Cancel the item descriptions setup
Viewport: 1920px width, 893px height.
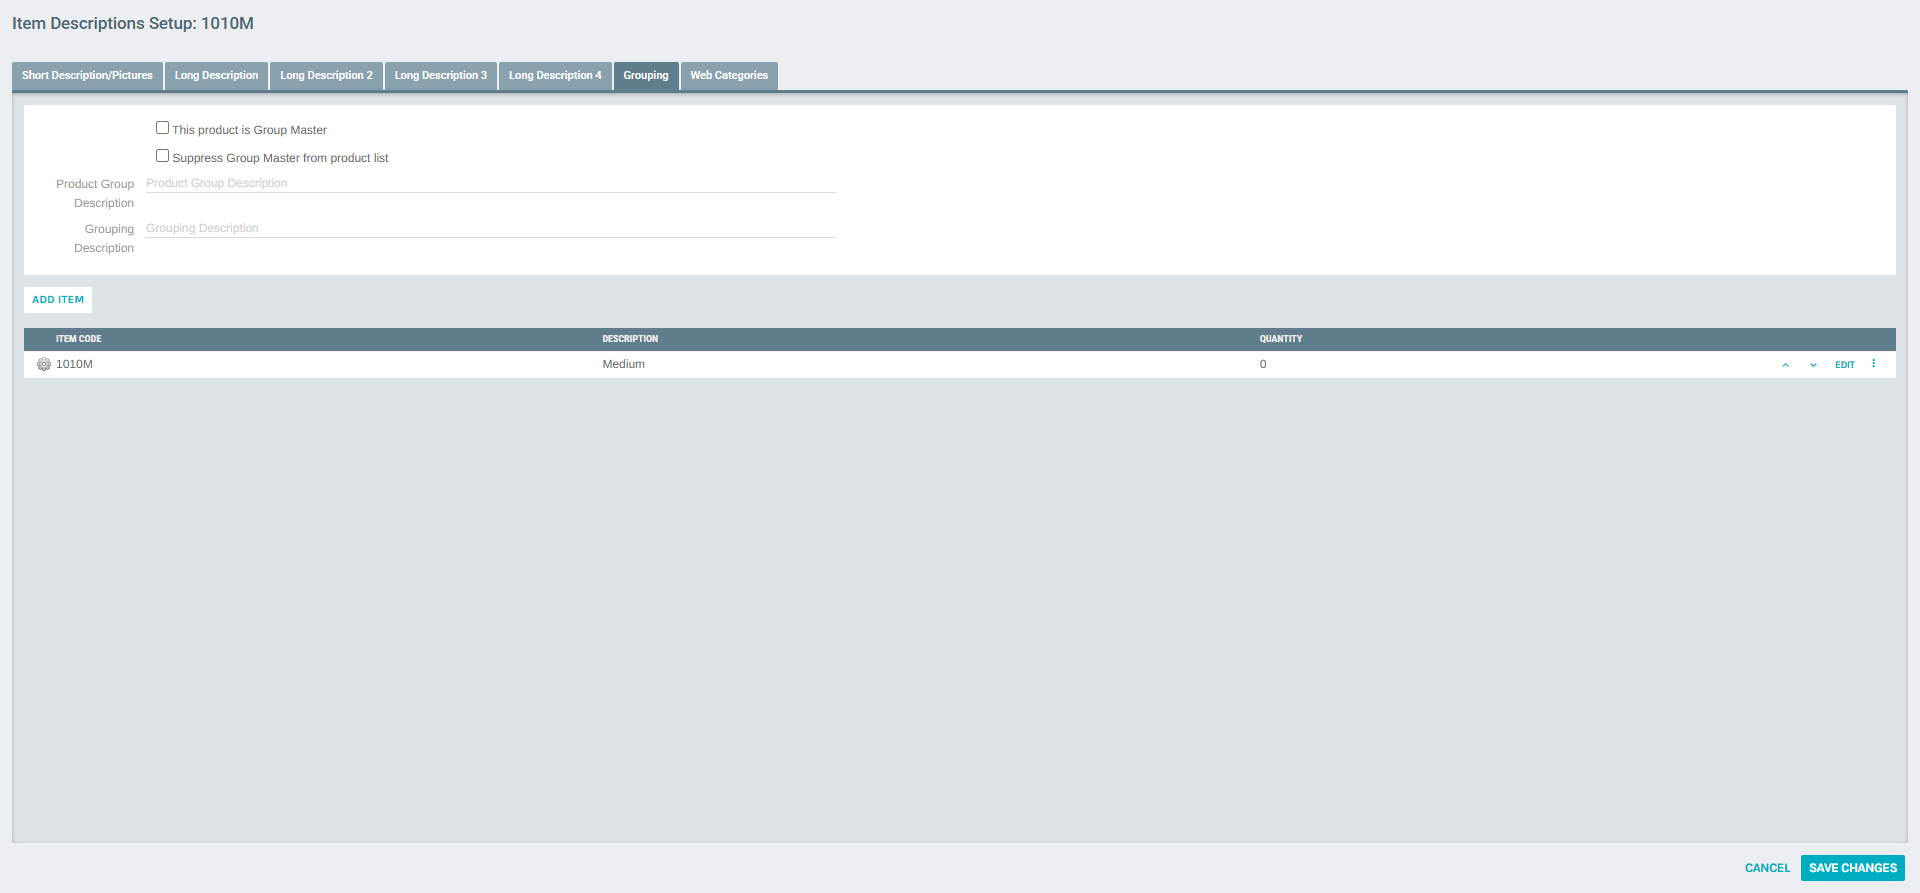click(1767, 868)
